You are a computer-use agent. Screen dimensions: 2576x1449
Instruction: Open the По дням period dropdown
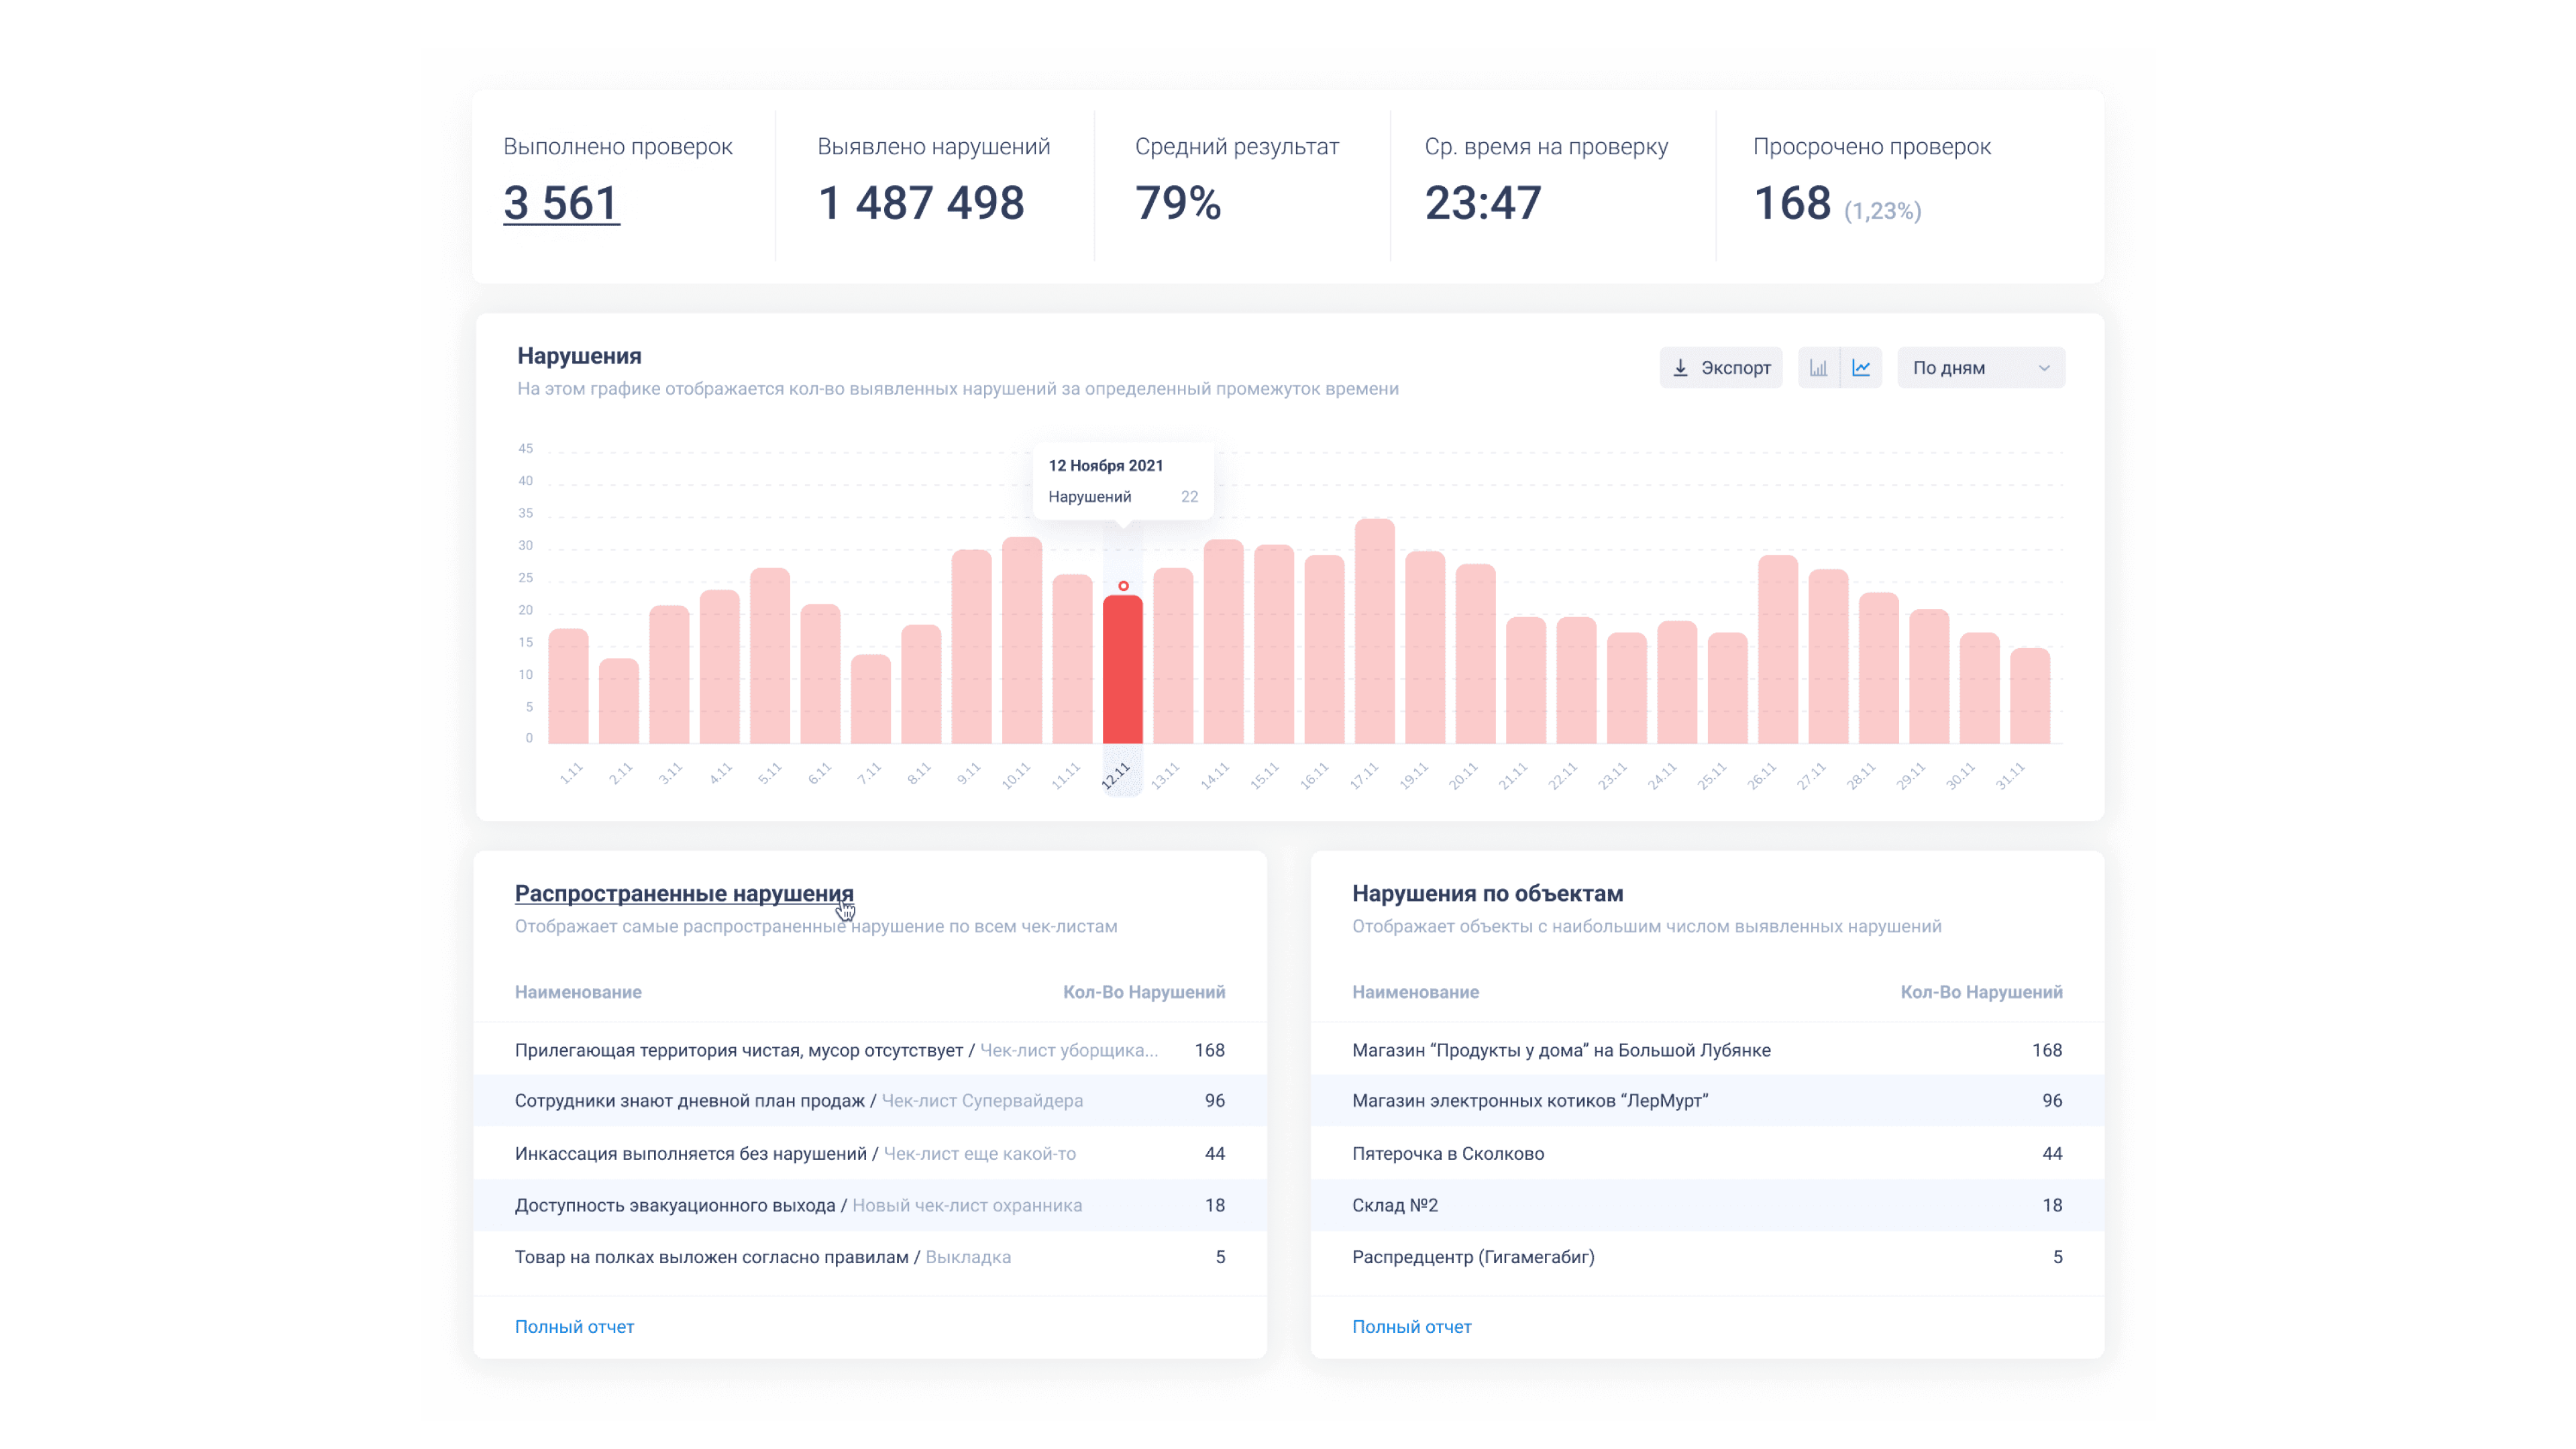[1980, 368]
